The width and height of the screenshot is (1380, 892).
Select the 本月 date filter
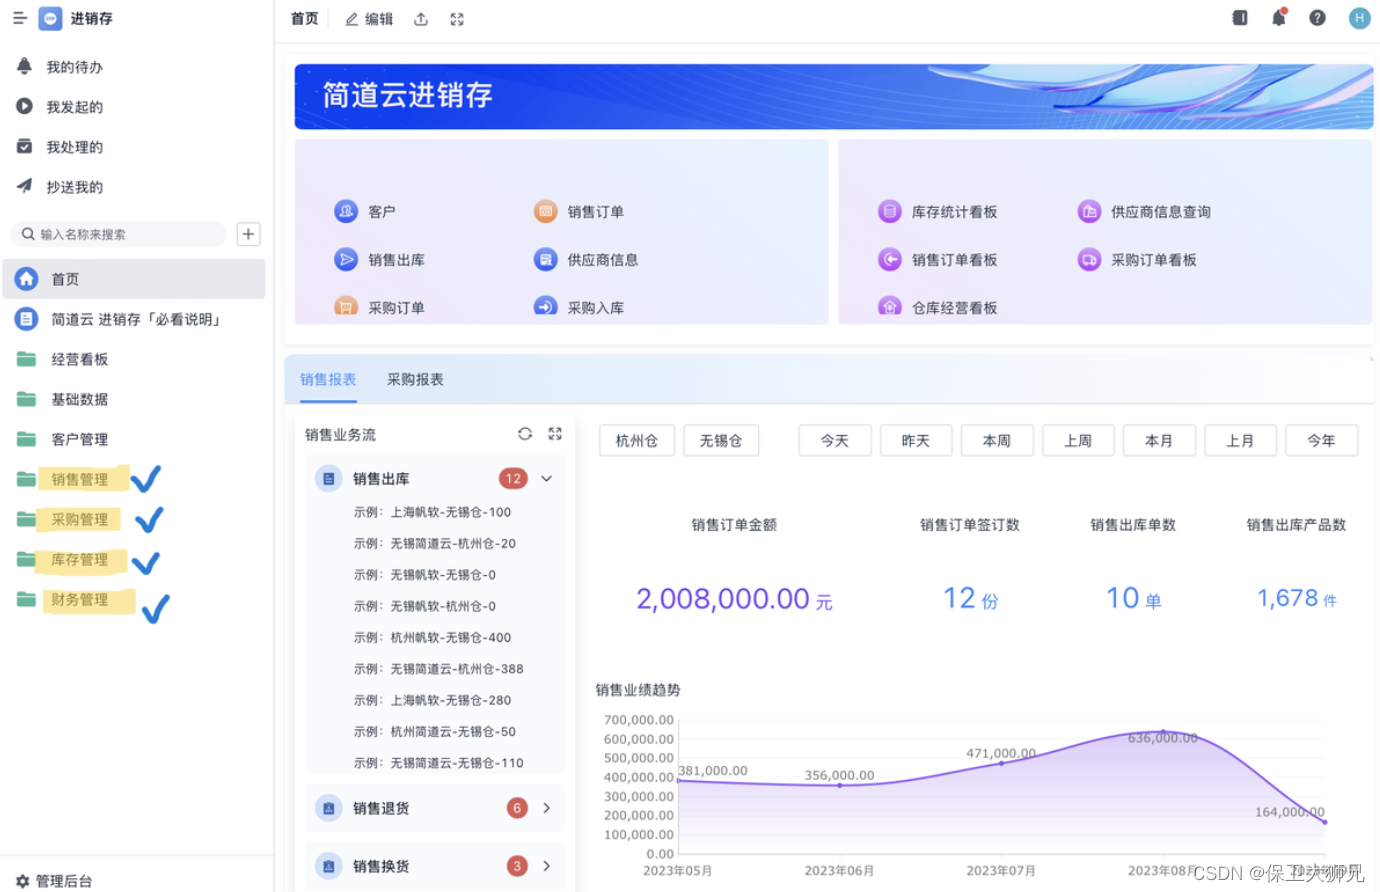click(x=1159, y=440)
